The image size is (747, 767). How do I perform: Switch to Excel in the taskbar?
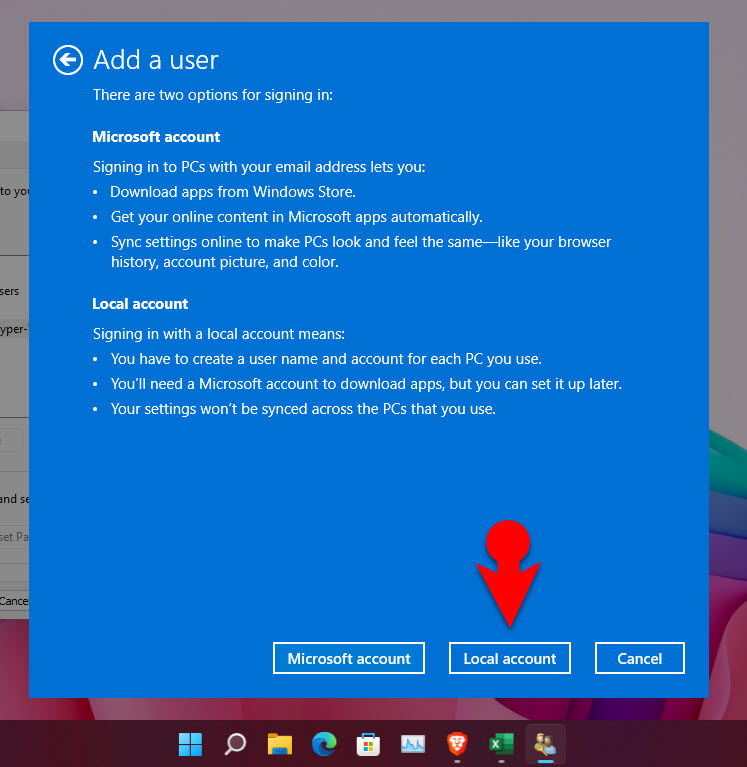501,744
